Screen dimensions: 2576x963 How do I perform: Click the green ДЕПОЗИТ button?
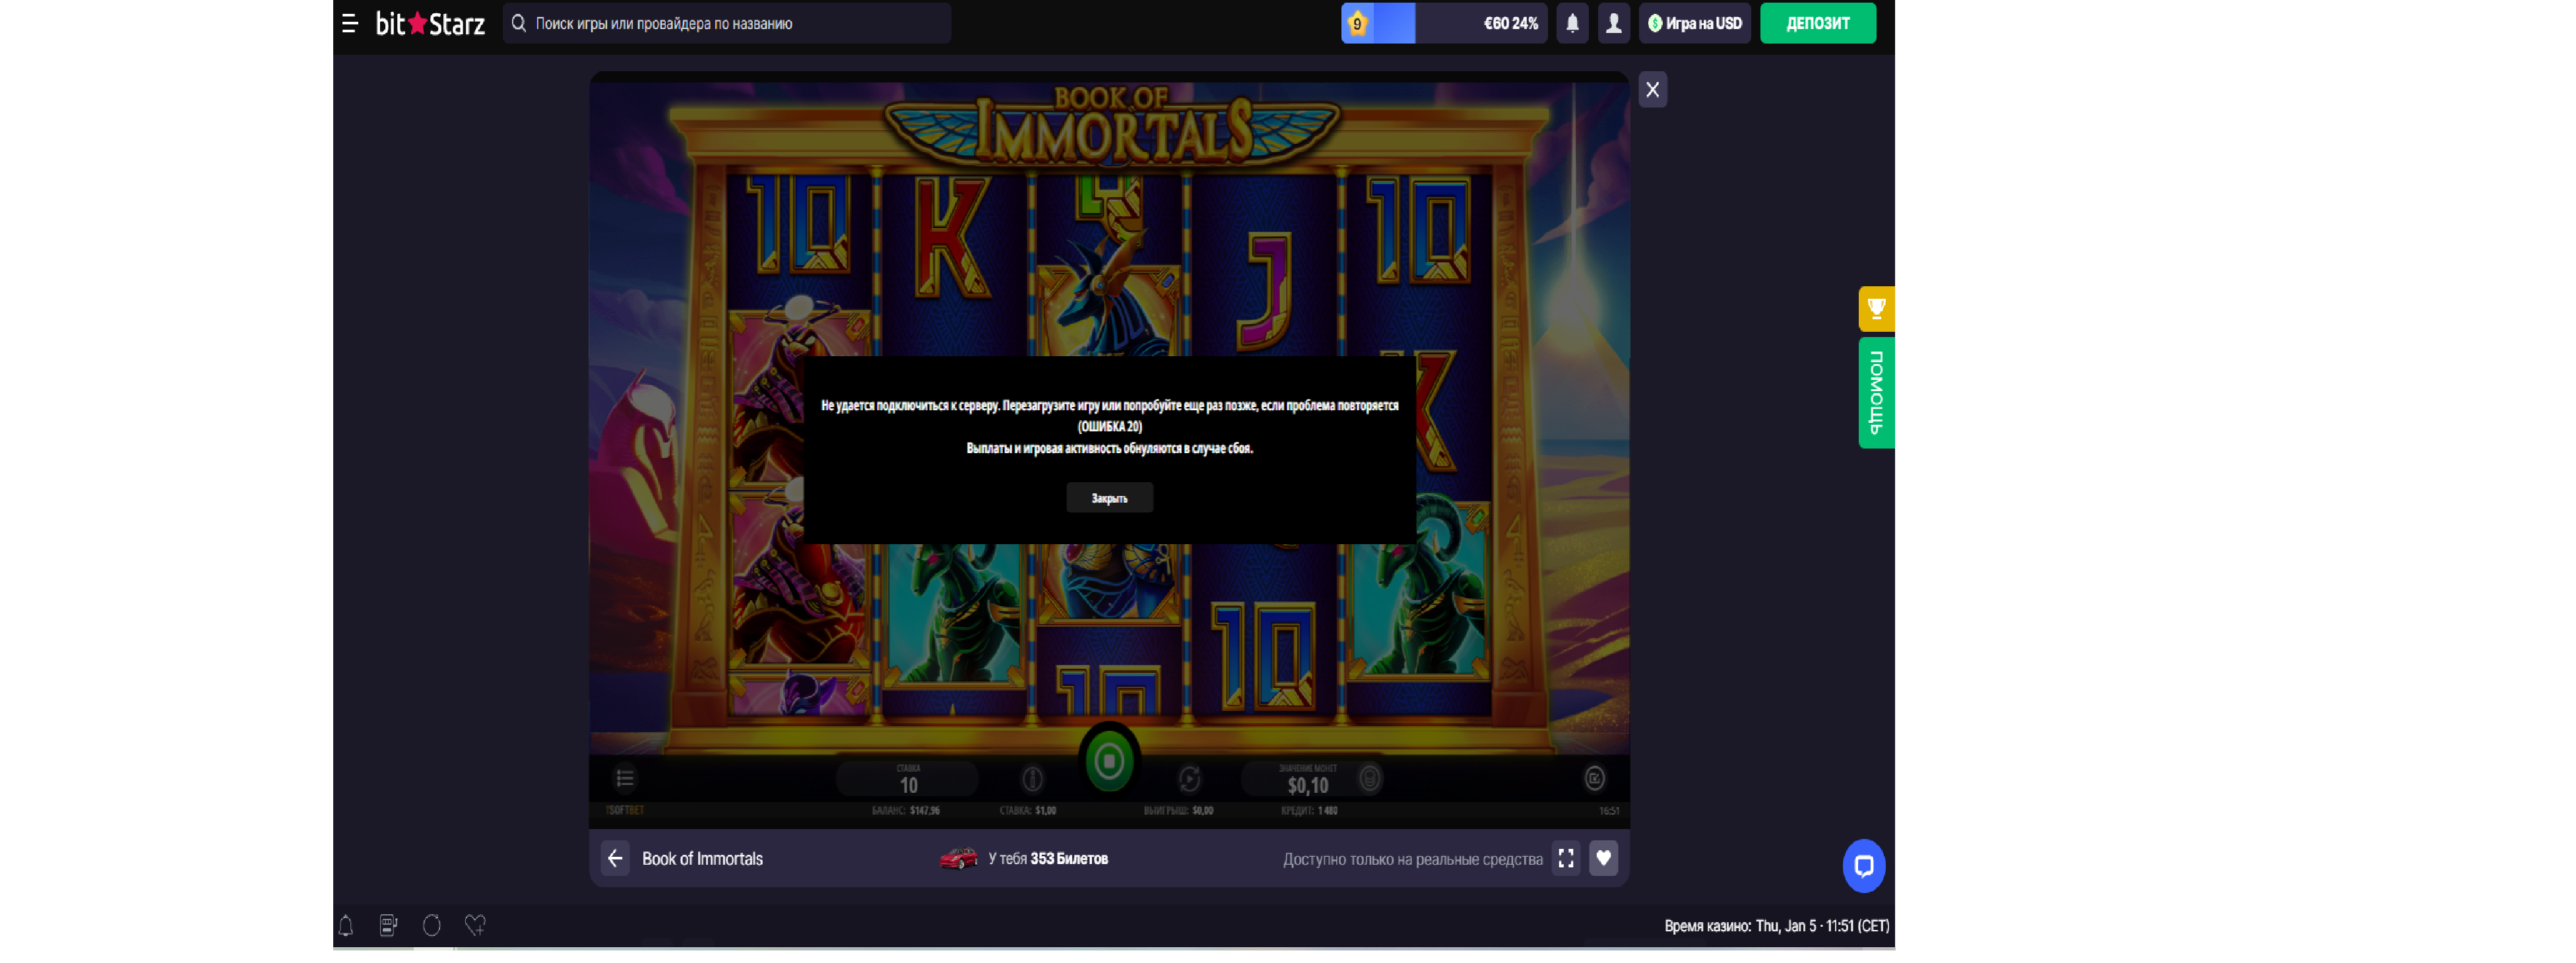1817,23
